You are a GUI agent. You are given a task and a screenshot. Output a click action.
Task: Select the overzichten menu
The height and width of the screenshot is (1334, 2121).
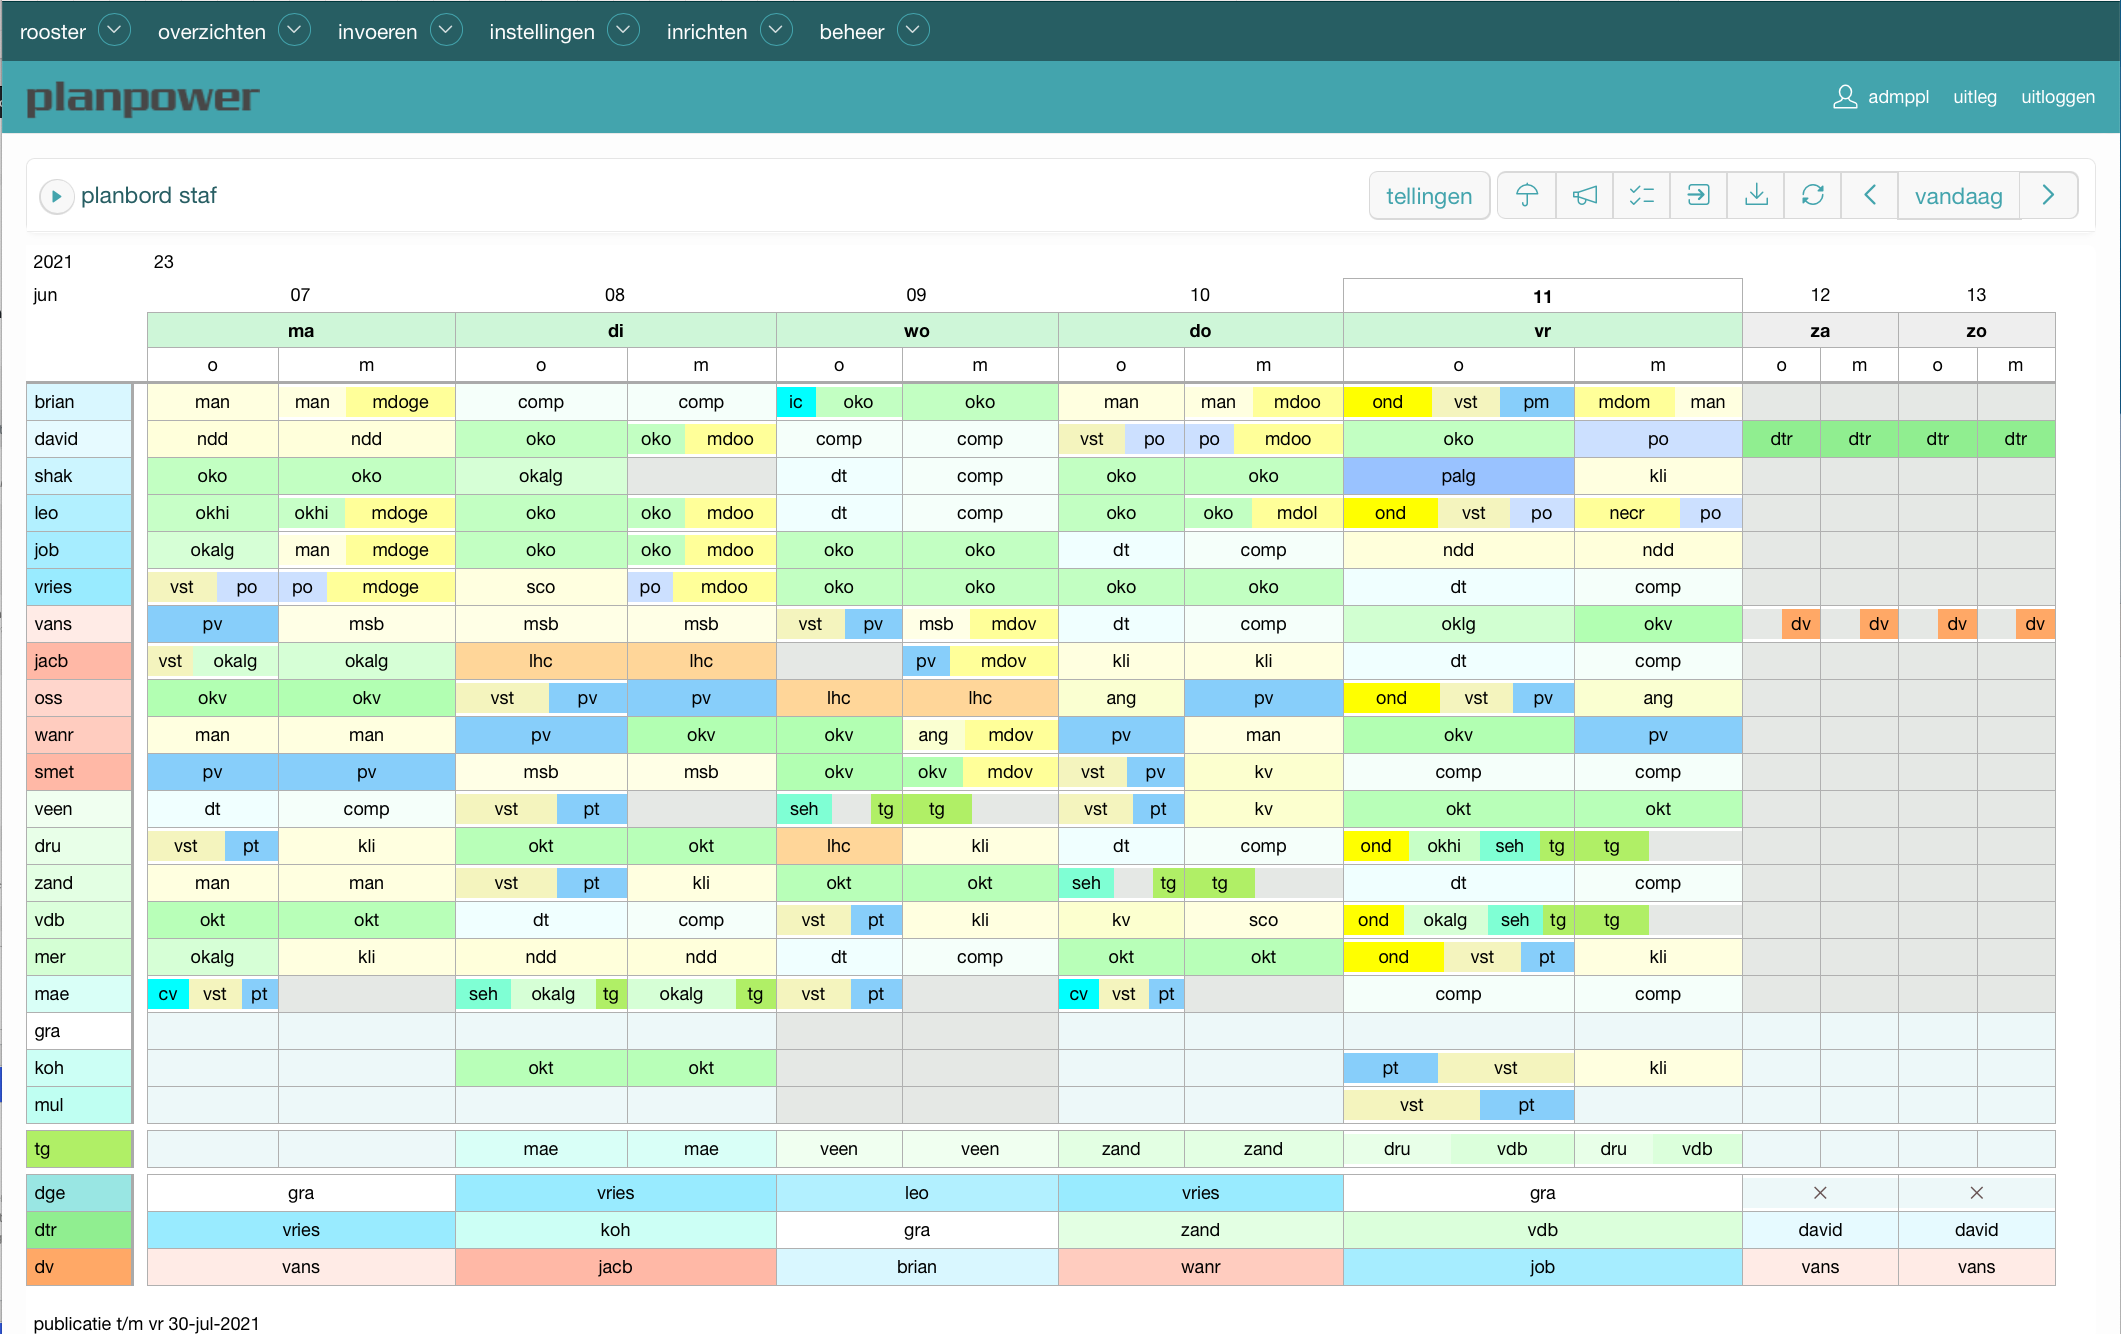(x=212, y=32)
